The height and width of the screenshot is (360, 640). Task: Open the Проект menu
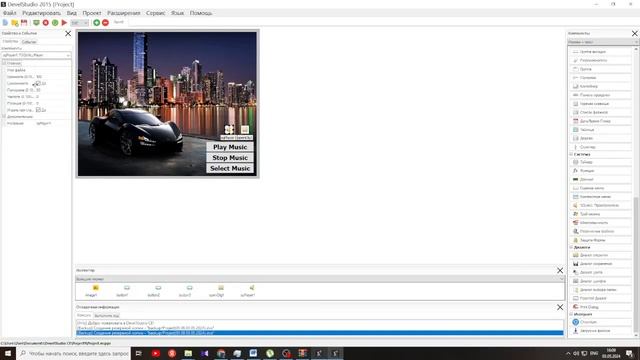[x=92, y=13]
